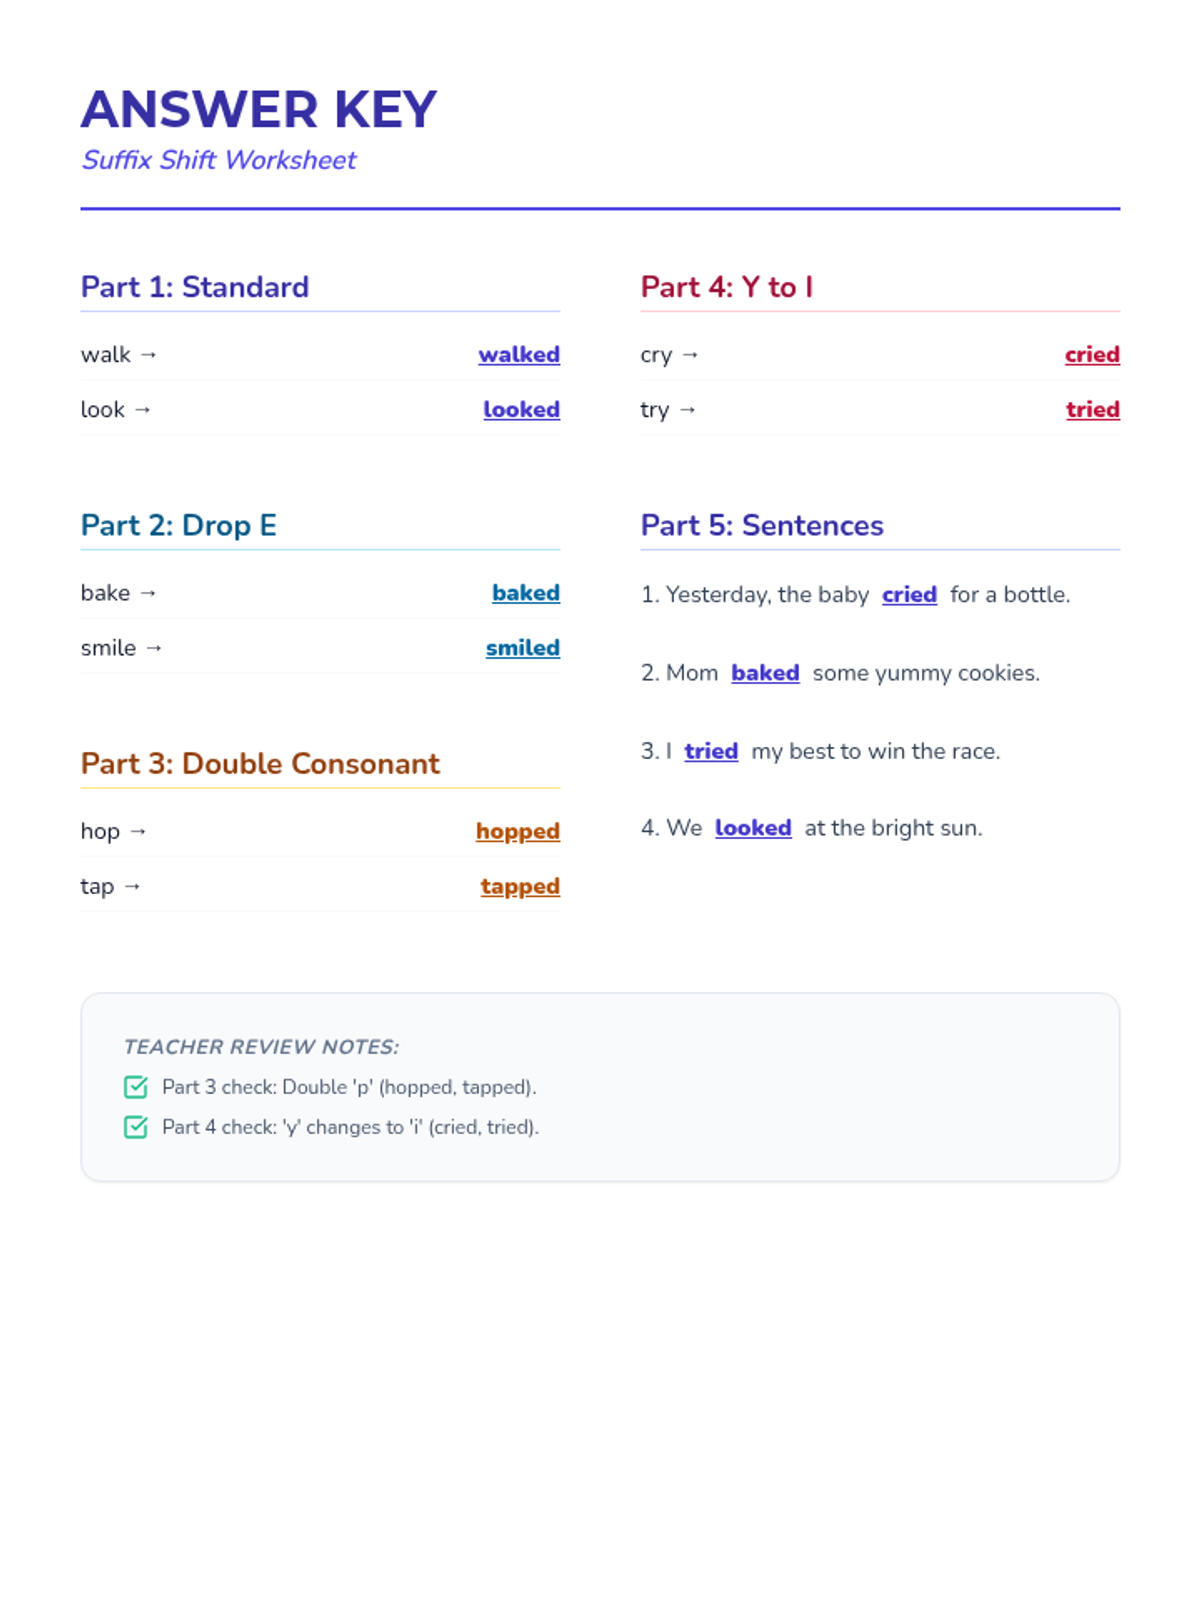
Task: Select the 'tried' answer under Y to I
Action: coord(1093,410)
